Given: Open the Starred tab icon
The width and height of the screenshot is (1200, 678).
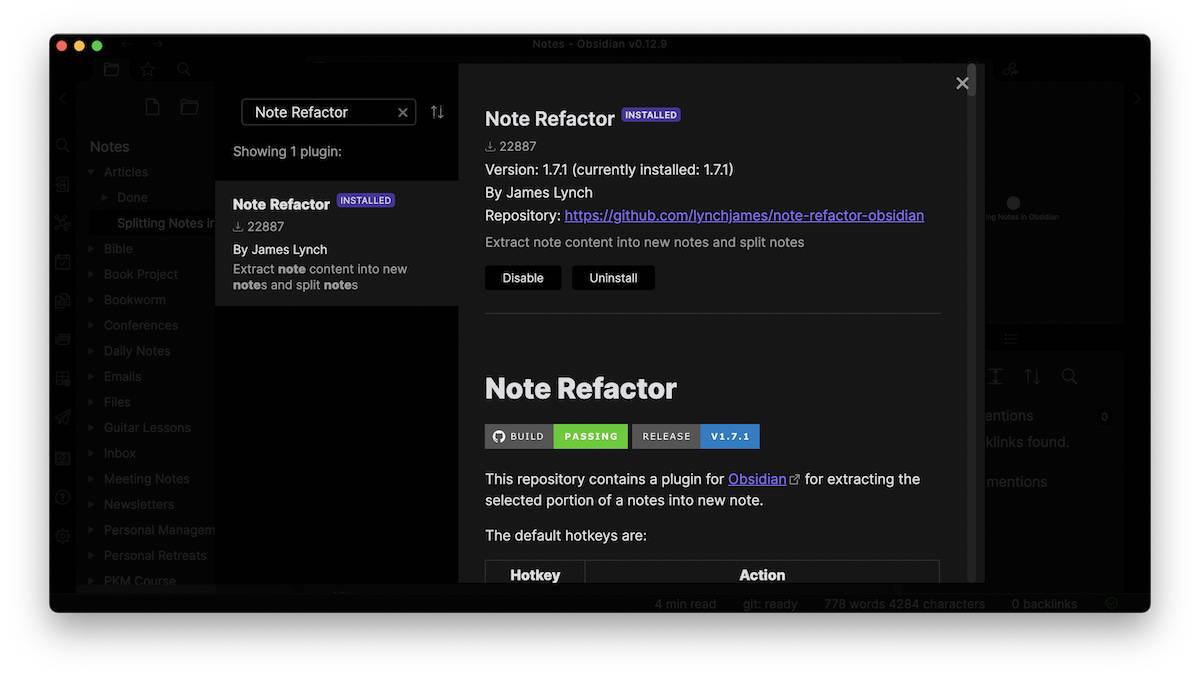Looking at the screenshot, I should pos(147,69).
